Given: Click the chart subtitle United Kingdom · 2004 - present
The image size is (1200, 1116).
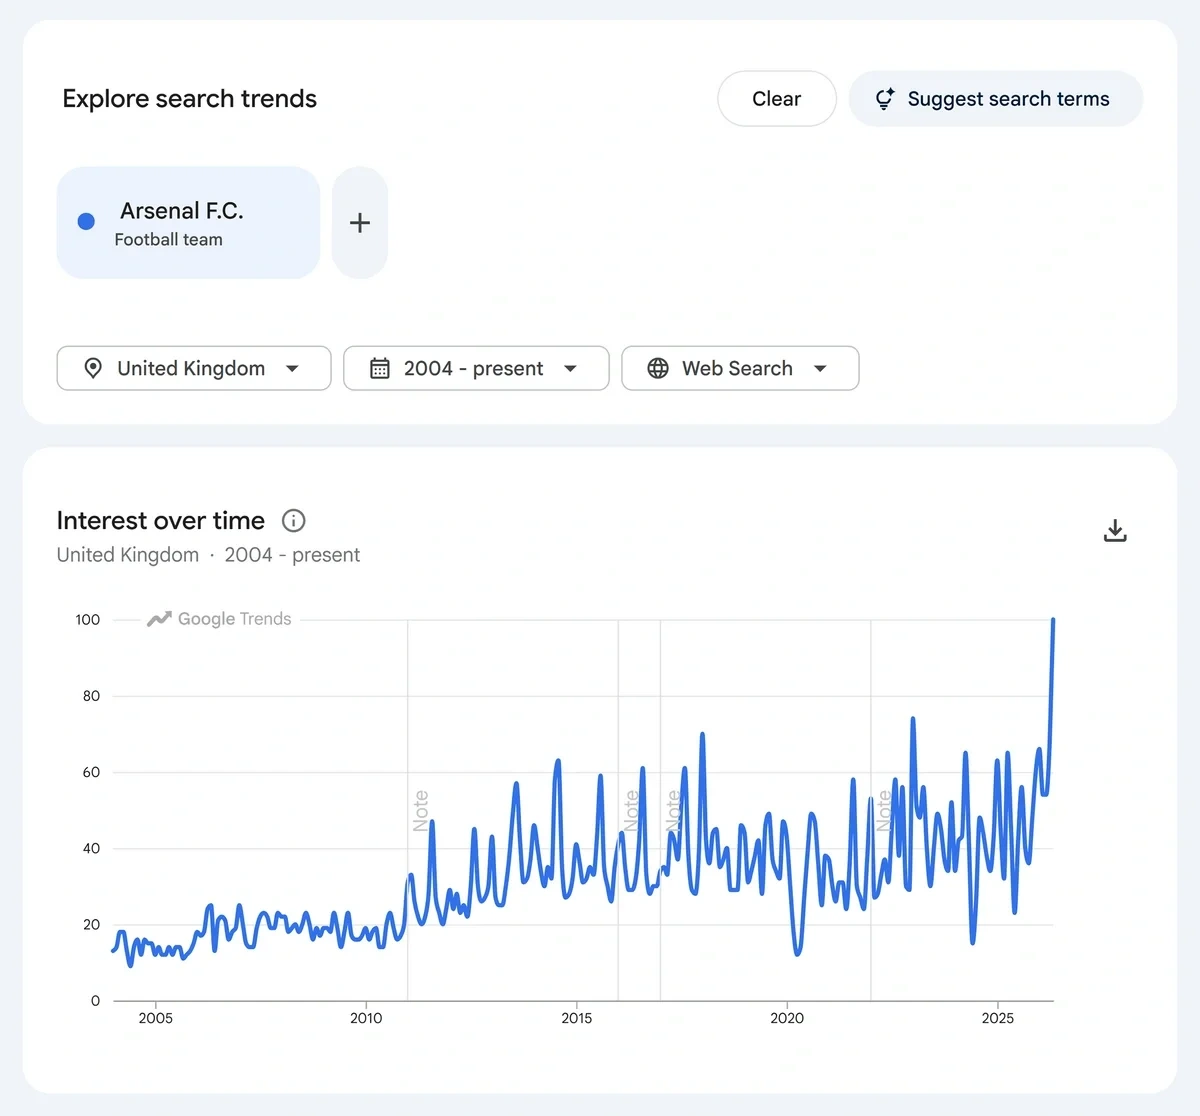Looking at the screenshot, I should 208,555.
